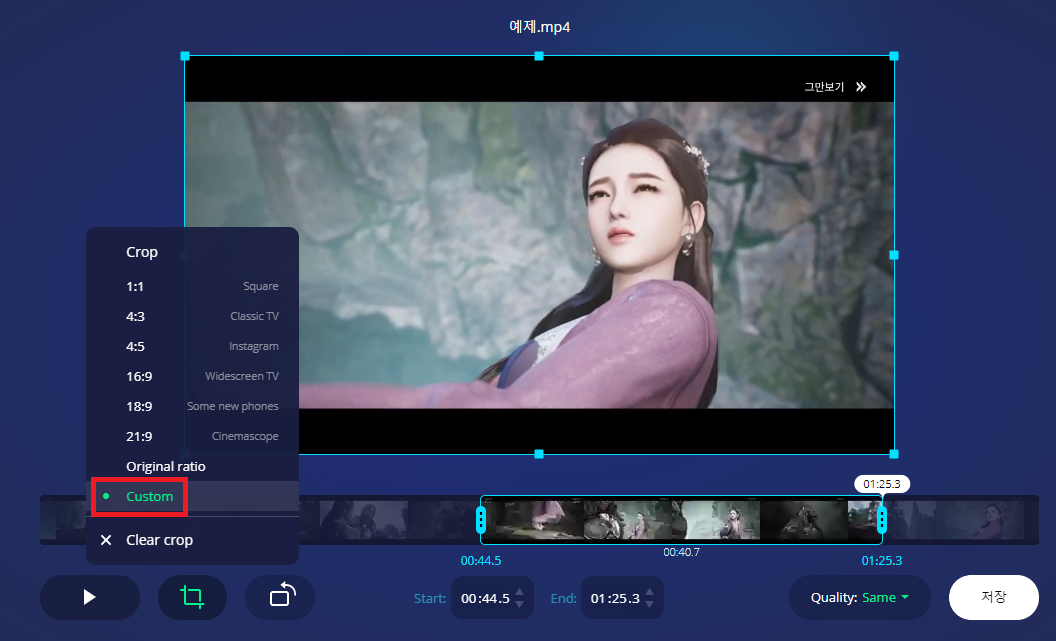
Task: Rotate the video with rotate icon
Action: click(279, 597)
